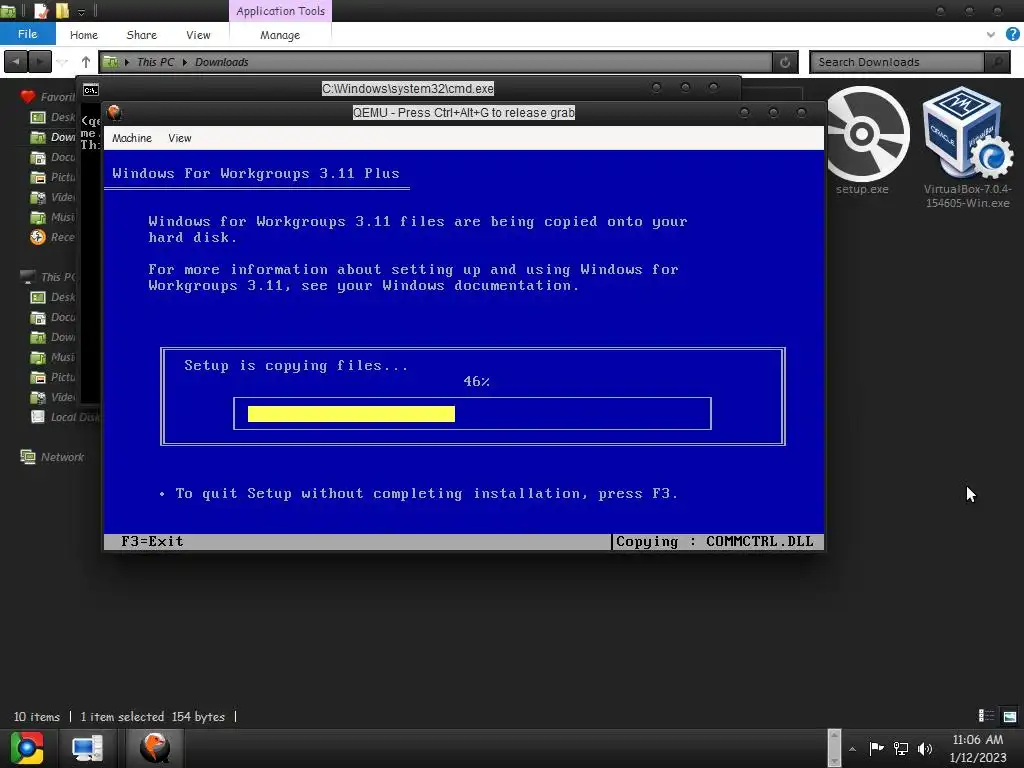Open the recent locations dropdown arrow
Image resolution: width=1024 pixels, height=768 pixels.
click(x=63, y=62)
